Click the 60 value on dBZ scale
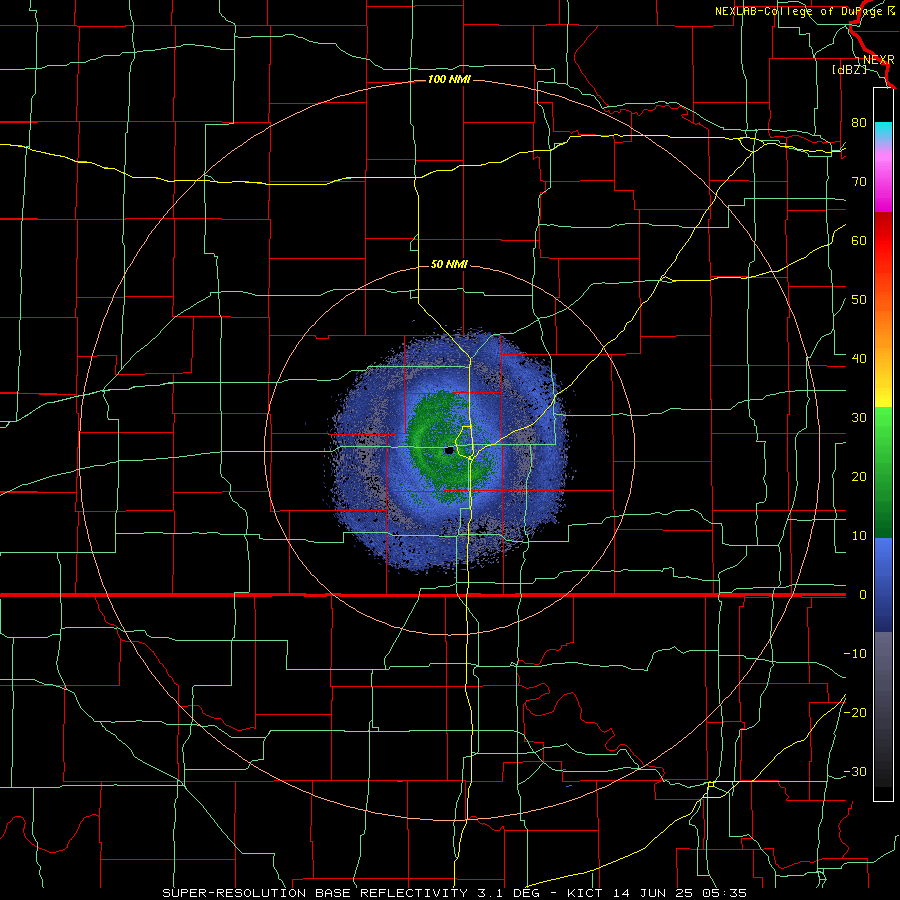The height and width of the screenshot is (900, 900). 859,240
